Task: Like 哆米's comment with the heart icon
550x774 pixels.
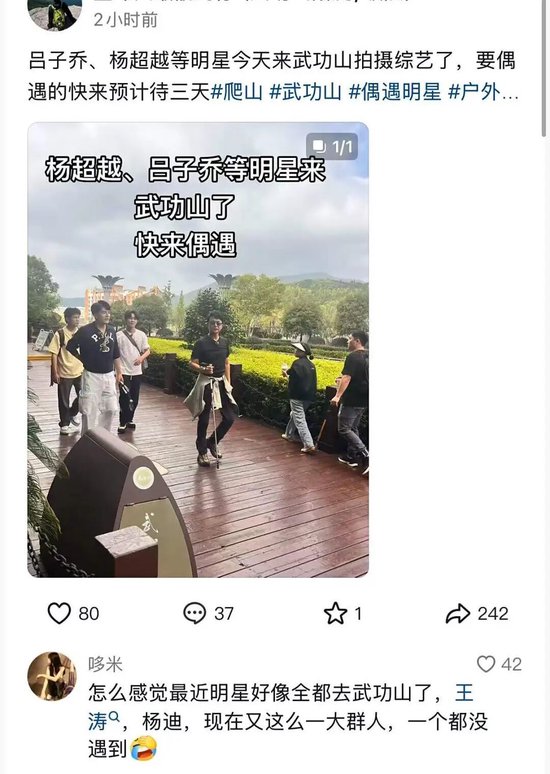Action: coord(486,664)
